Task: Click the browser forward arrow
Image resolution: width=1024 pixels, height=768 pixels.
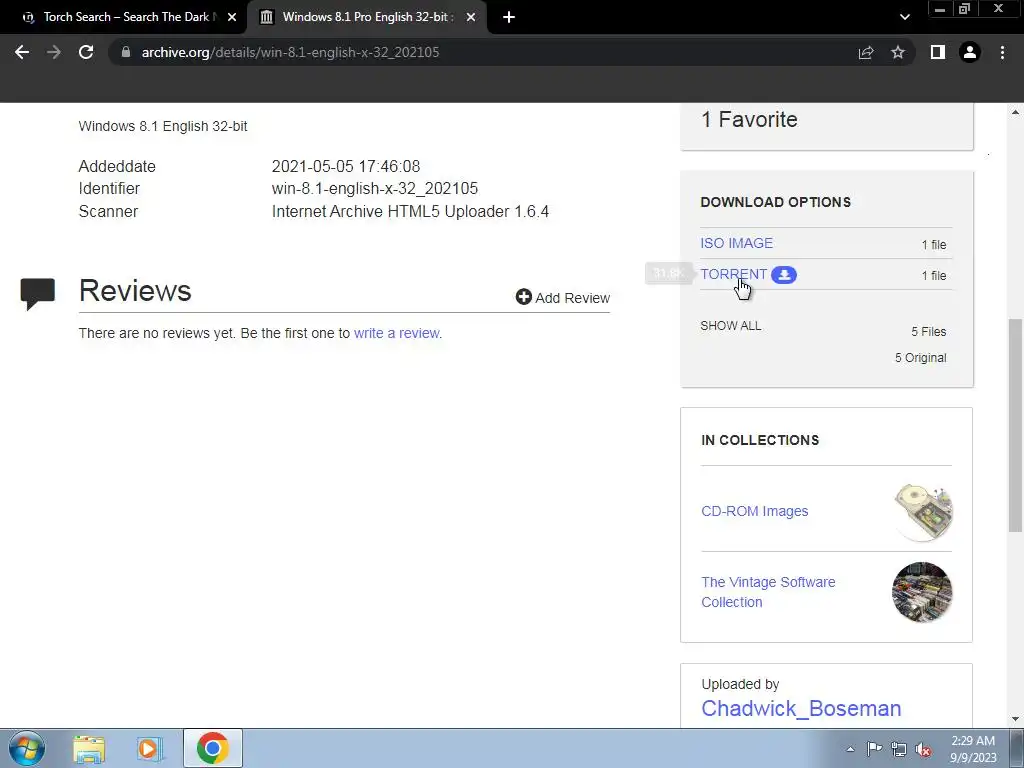Action: [x=54, y=52]
